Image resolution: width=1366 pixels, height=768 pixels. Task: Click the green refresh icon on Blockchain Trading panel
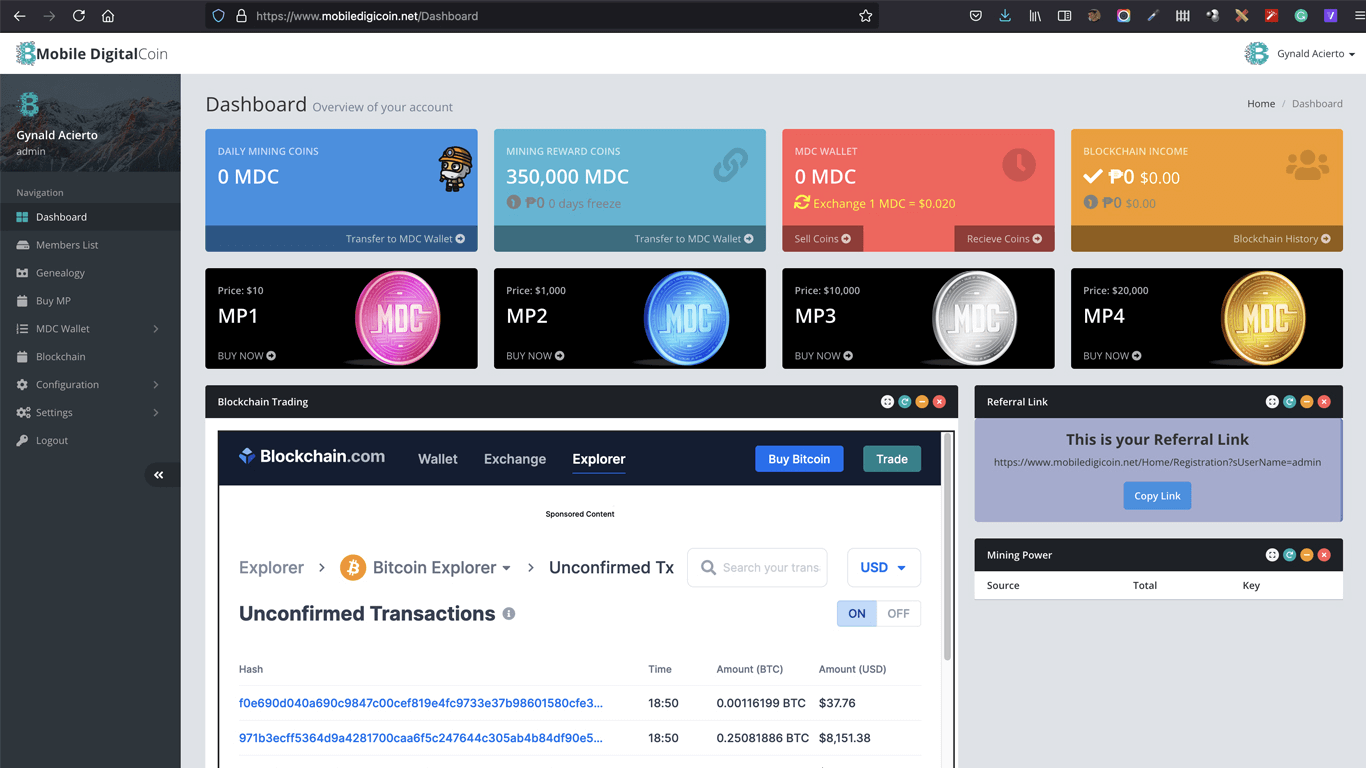pyautogui.click(x=904, y=402)
